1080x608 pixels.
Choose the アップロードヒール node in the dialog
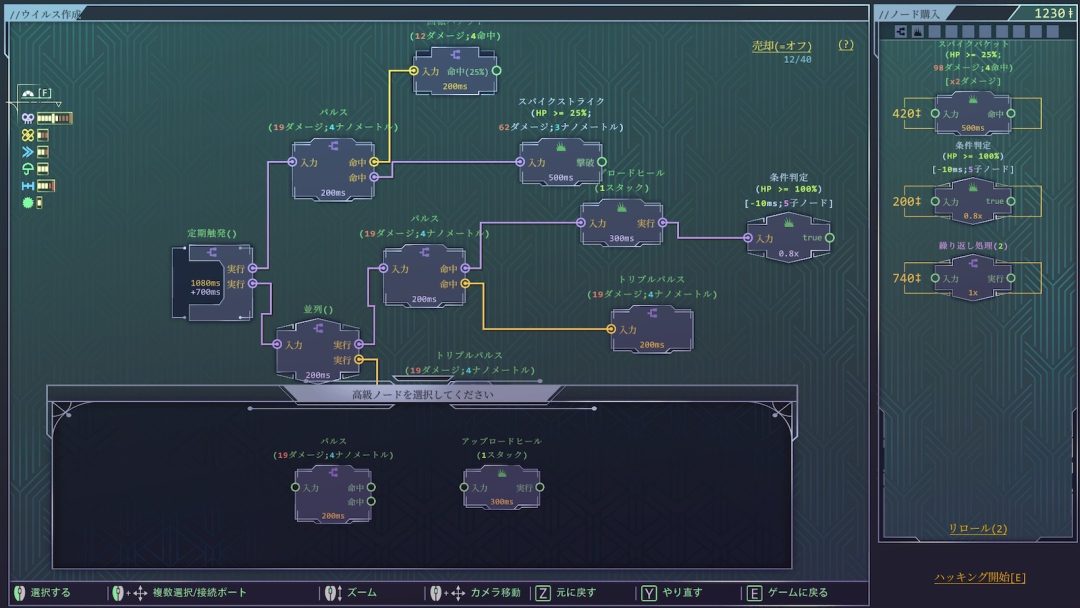point(501,488)
